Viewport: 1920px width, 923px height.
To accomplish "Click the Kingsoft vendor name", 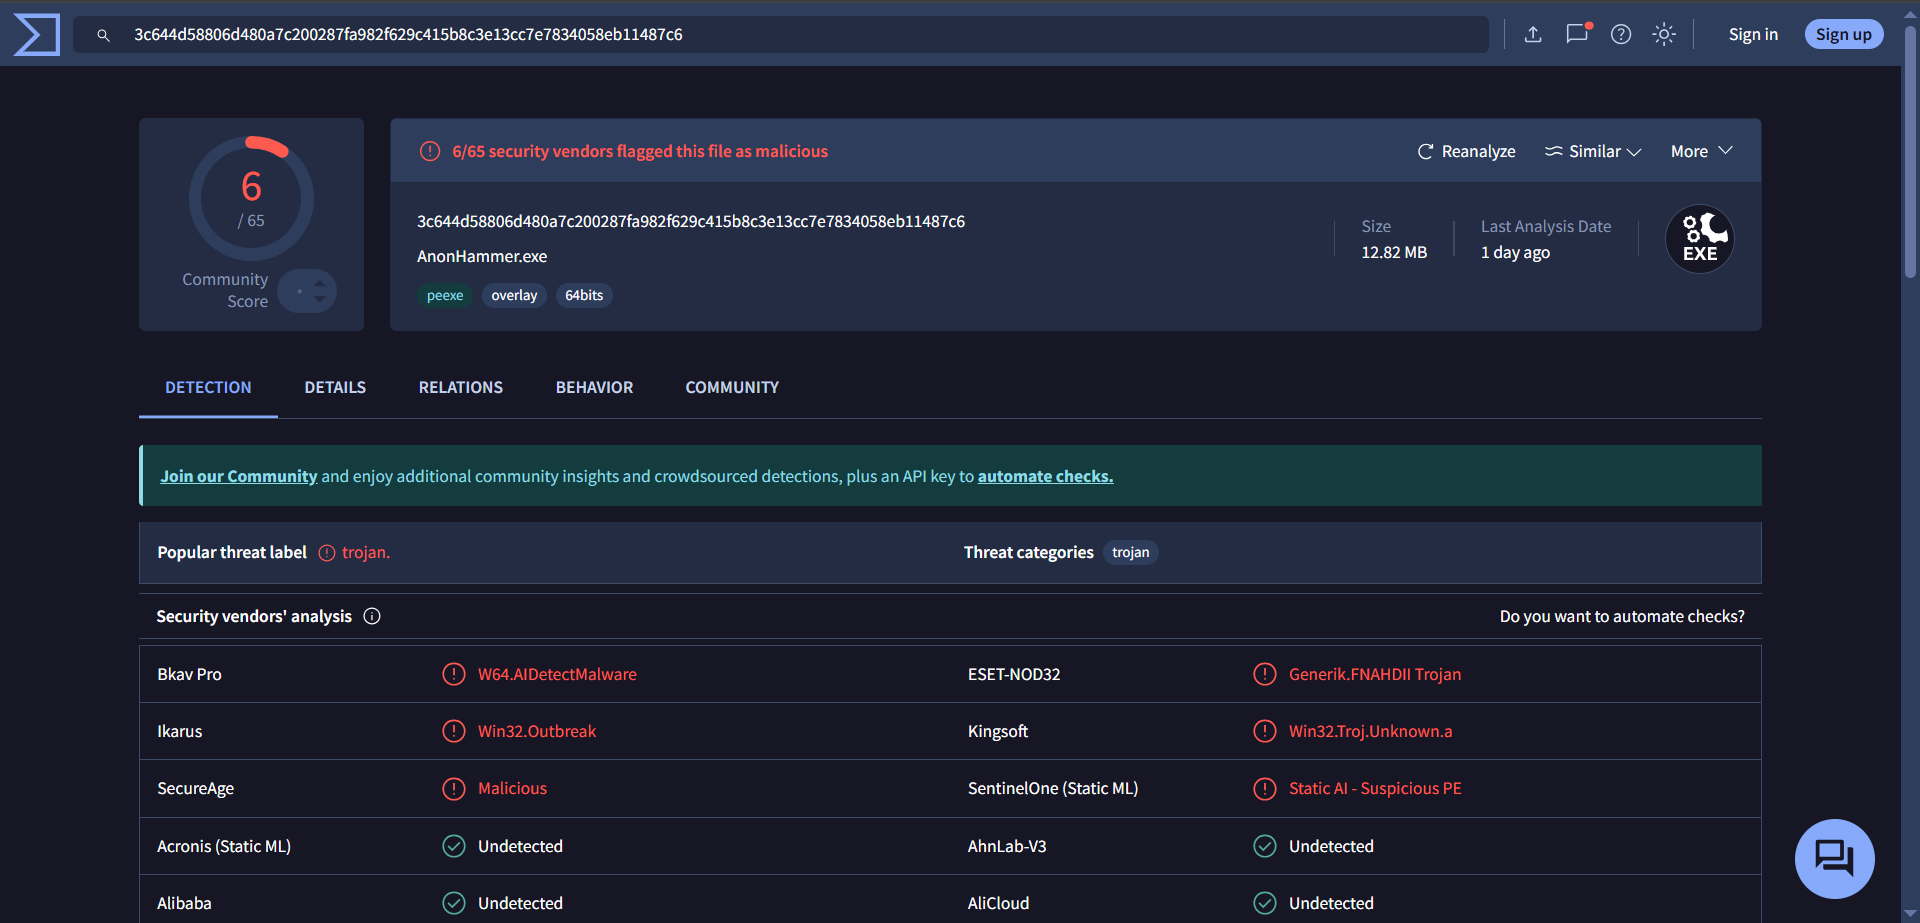I will pyautogui.click(x=998, y=731).
